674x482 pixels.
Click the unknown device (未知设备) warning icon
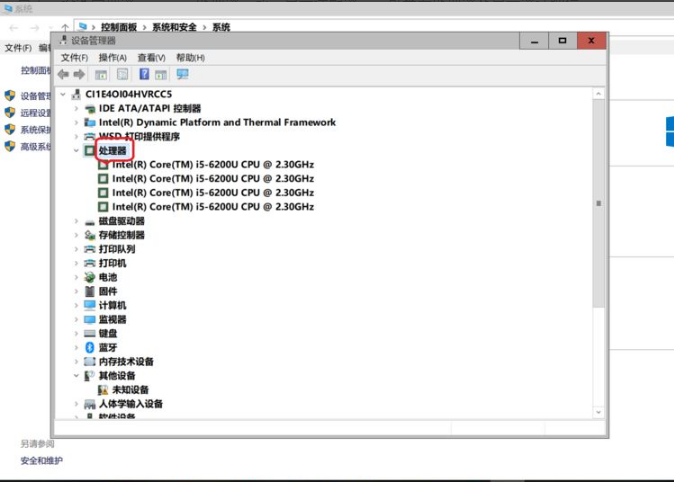point(103,390)
